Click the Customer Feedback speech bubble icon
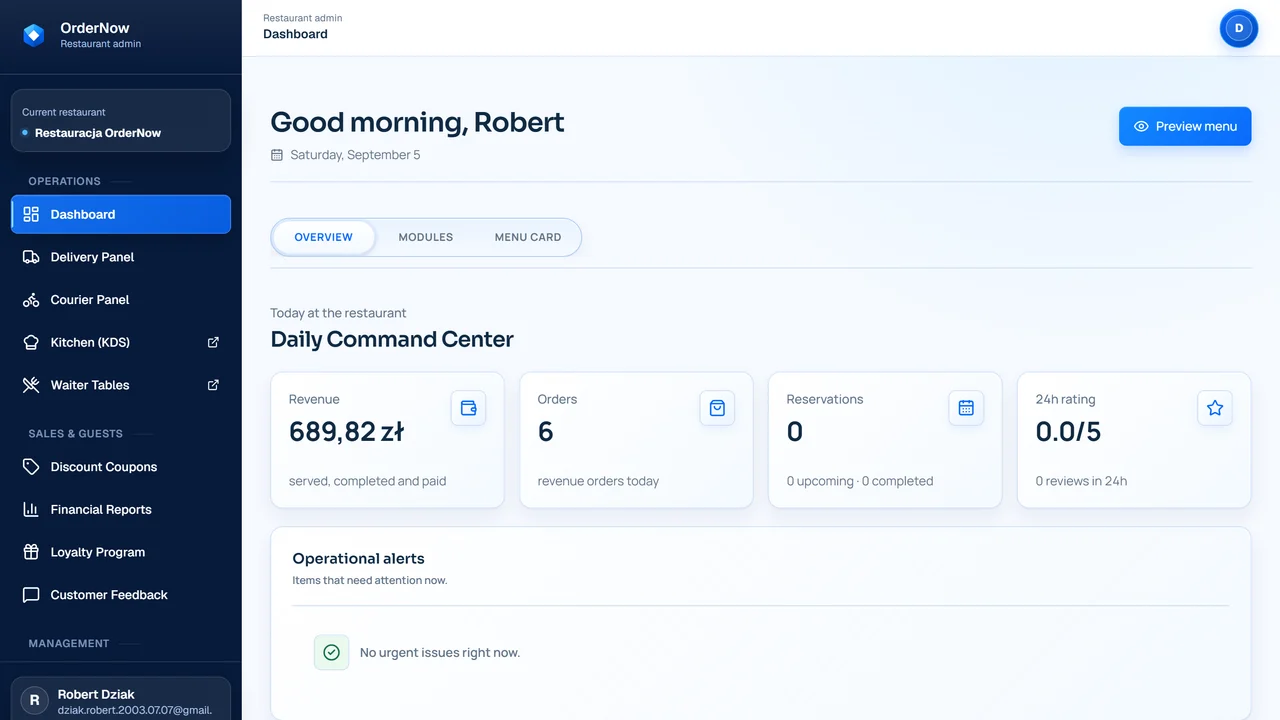1280x720 pixels. click(x=31, y=595)
